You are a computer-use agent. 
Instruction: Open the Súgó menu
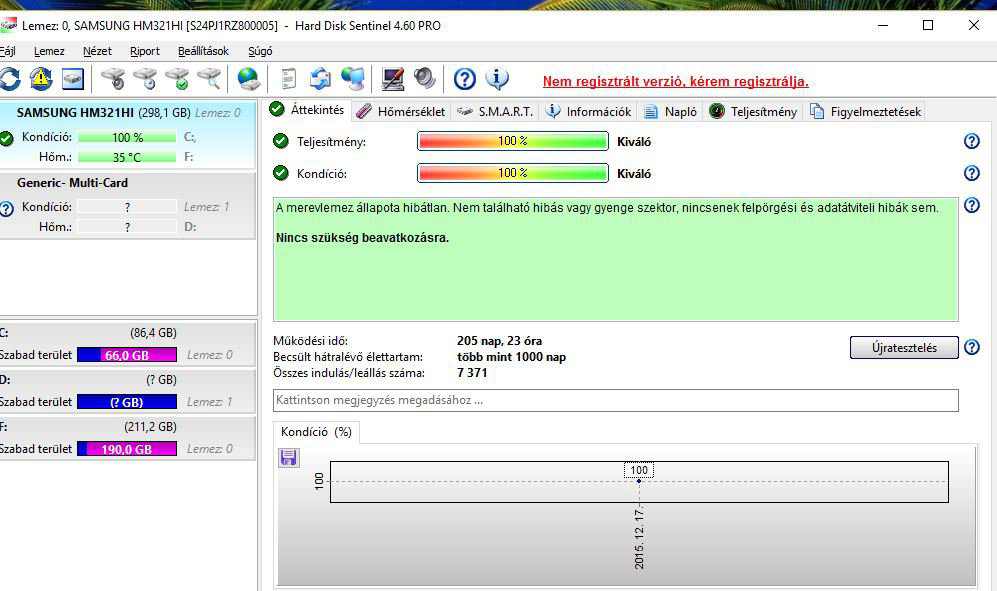click(x=260, y=51)
